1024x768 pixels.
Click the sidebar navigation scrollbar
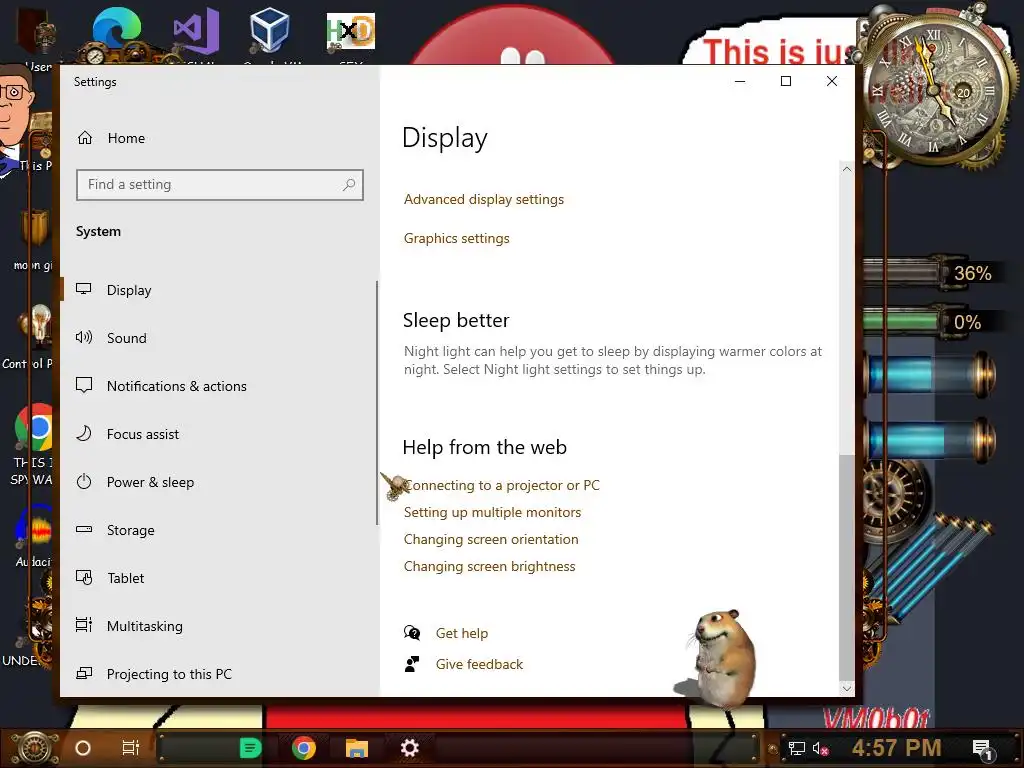[x=377, y=403]
